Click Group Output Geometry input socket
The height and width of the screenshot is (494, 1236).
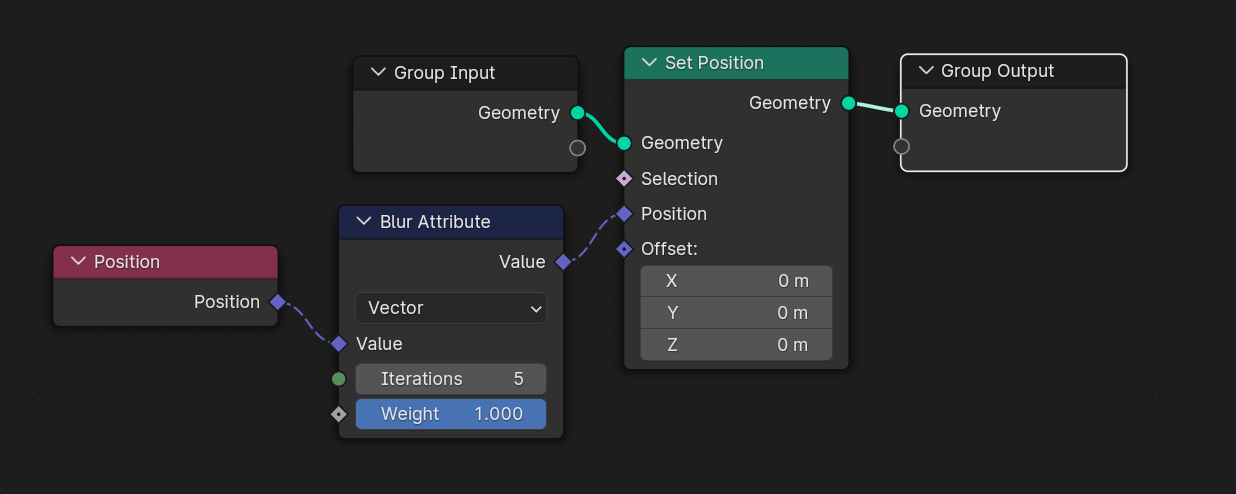[x=901, y=111]
